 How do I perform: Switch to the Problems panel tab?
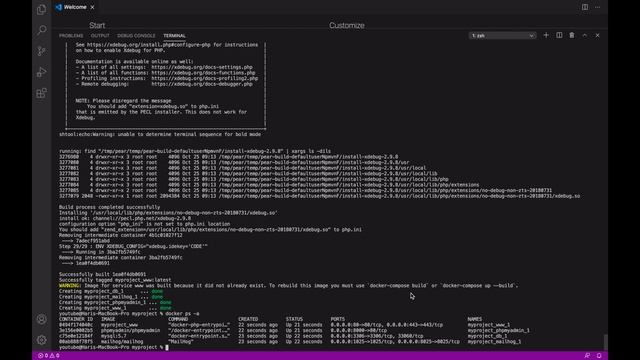pyautogui.click(x=71, y=36)
